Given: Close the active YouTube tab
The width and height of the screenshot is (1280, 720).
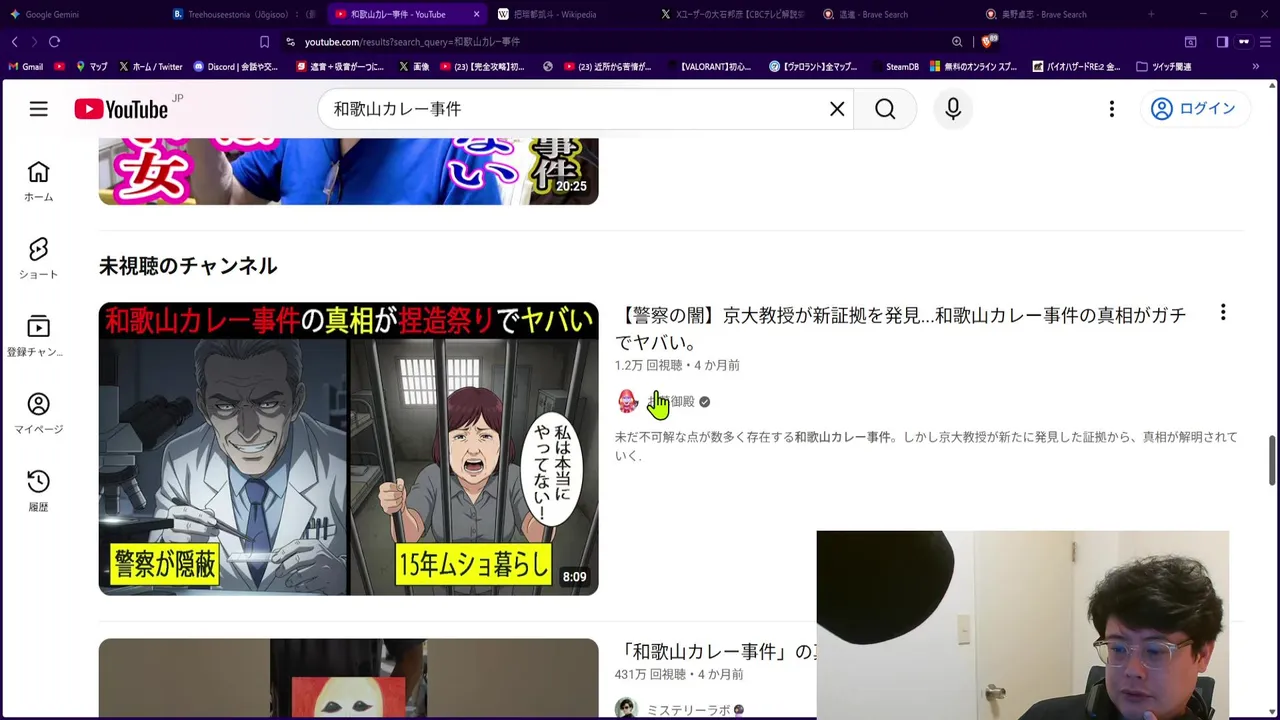Looking at the screenshot, I should coord(476,14).
